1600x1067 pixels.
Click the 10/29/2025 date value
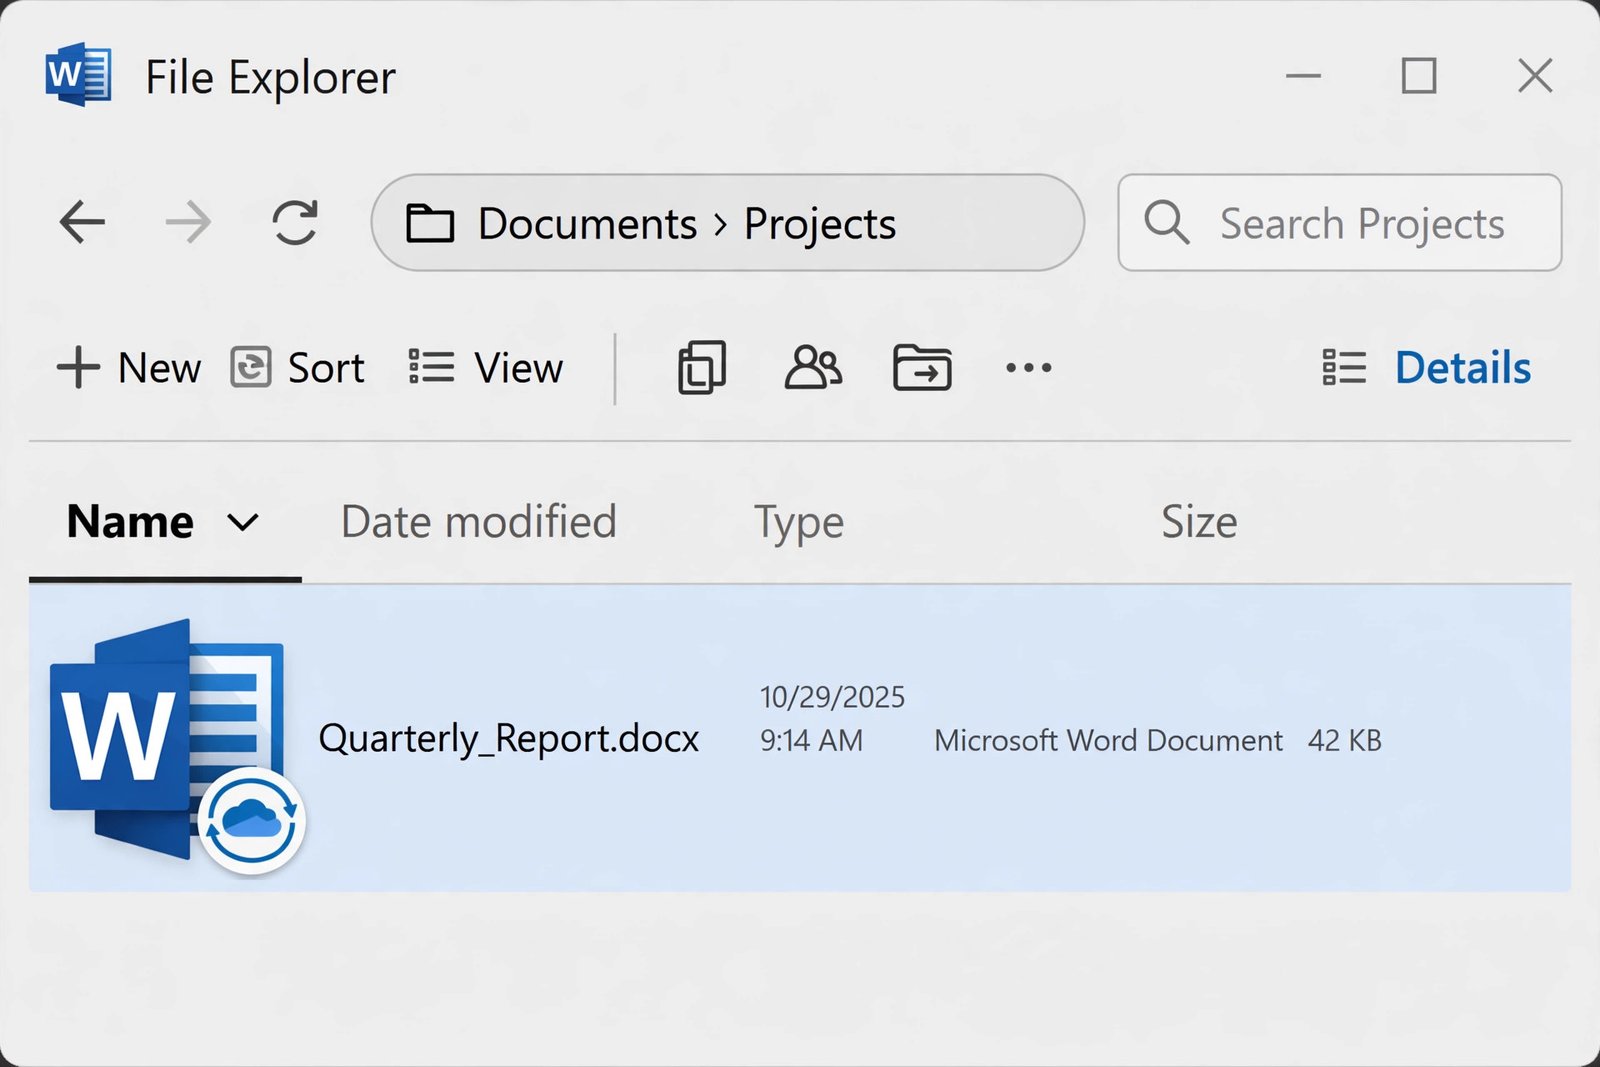pyautogui.click(x=832, y=697)
